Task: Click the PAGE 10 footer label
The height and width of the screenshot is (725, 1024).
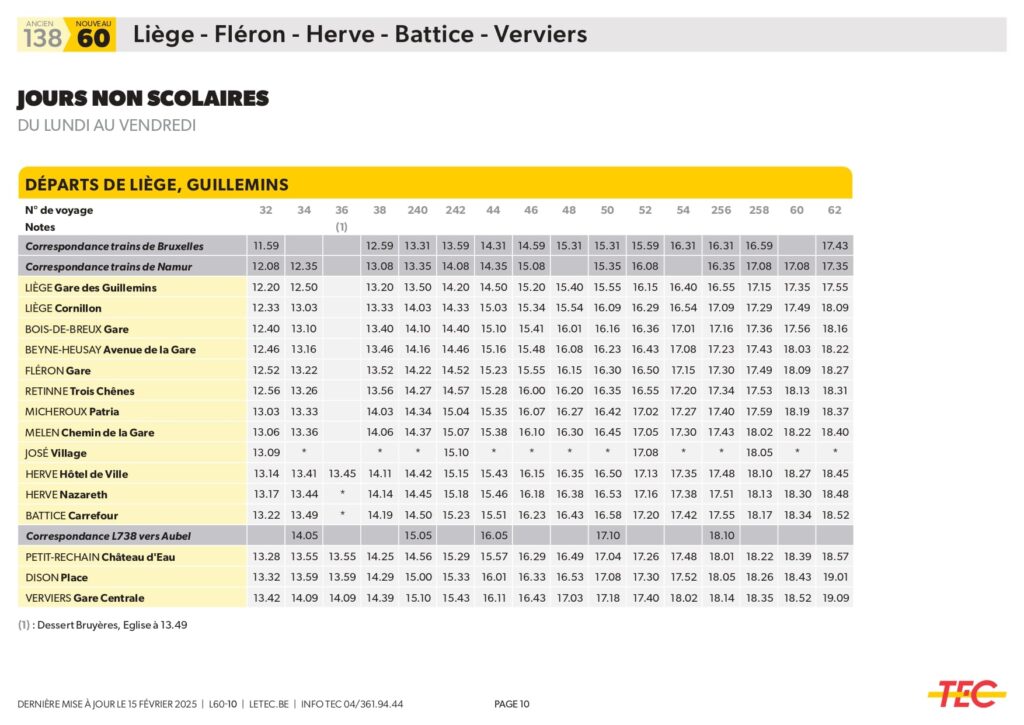Action: coord(512,704)
